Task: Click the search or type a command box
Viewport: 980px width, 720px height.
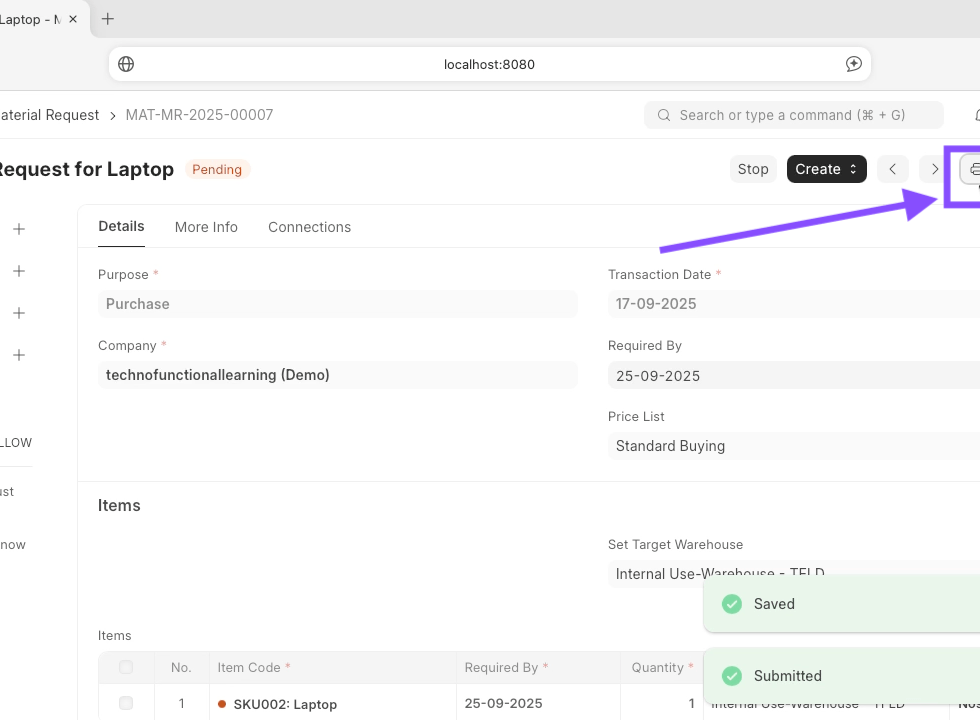Action: pyautogui.click(x=793, y=115)
